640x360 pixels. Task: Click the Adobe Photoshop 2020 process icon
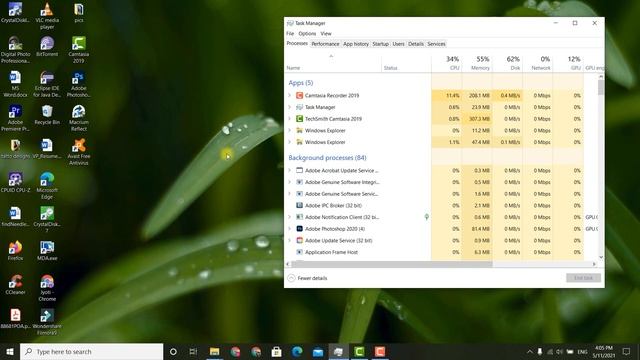pyautogui.click(x=299, y=229)
